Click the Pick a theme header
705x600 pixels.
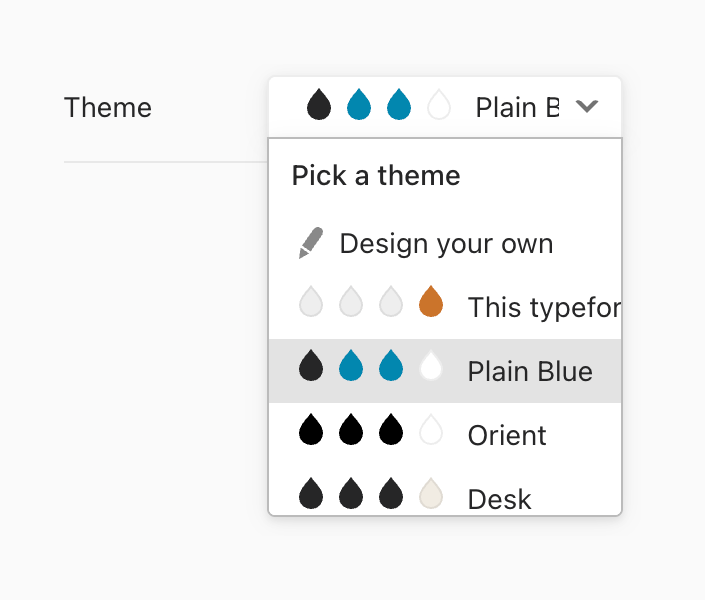[376, 176]
